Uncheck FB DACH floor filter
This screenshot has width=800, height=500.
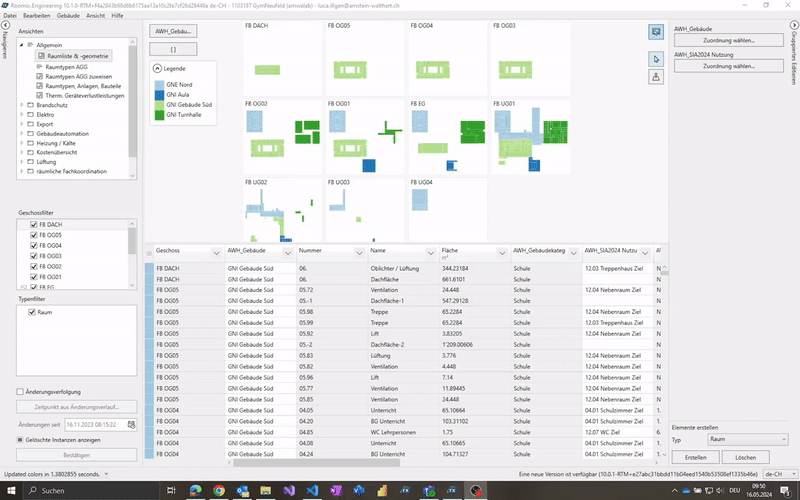point(34,225)
